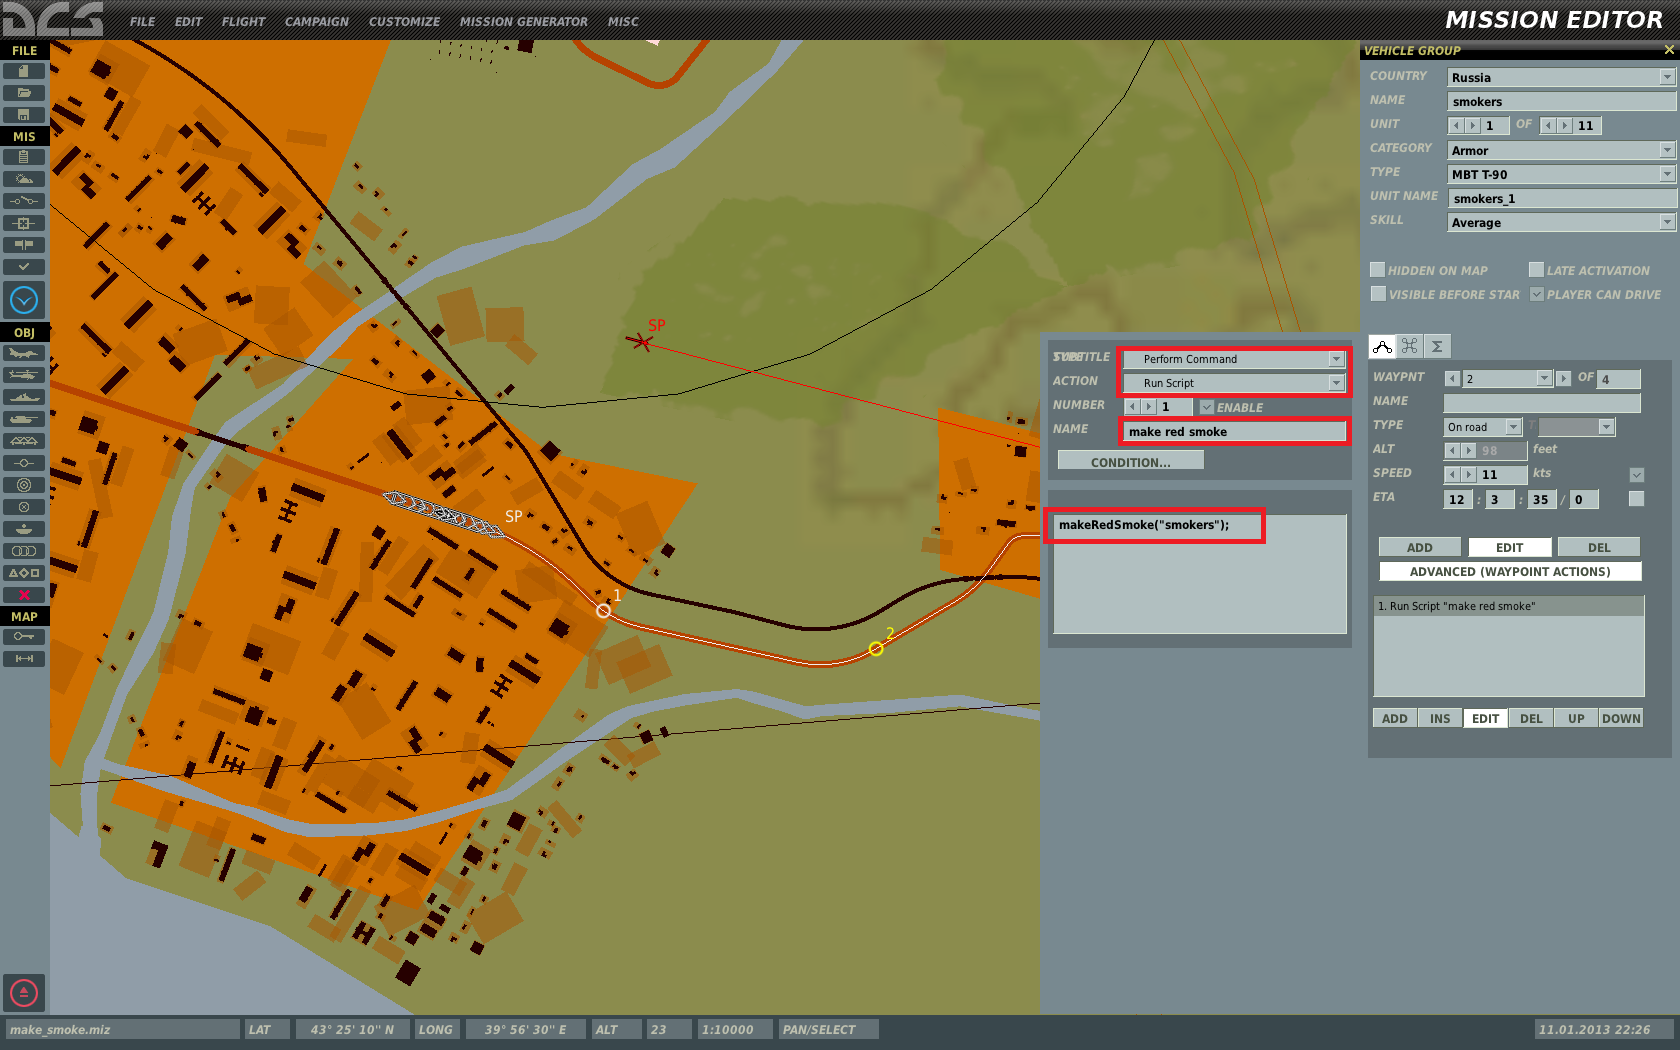1680x1050 pixels.
Task: Click the line-with-diamond icon in OBJ
Action: point(24,463)
